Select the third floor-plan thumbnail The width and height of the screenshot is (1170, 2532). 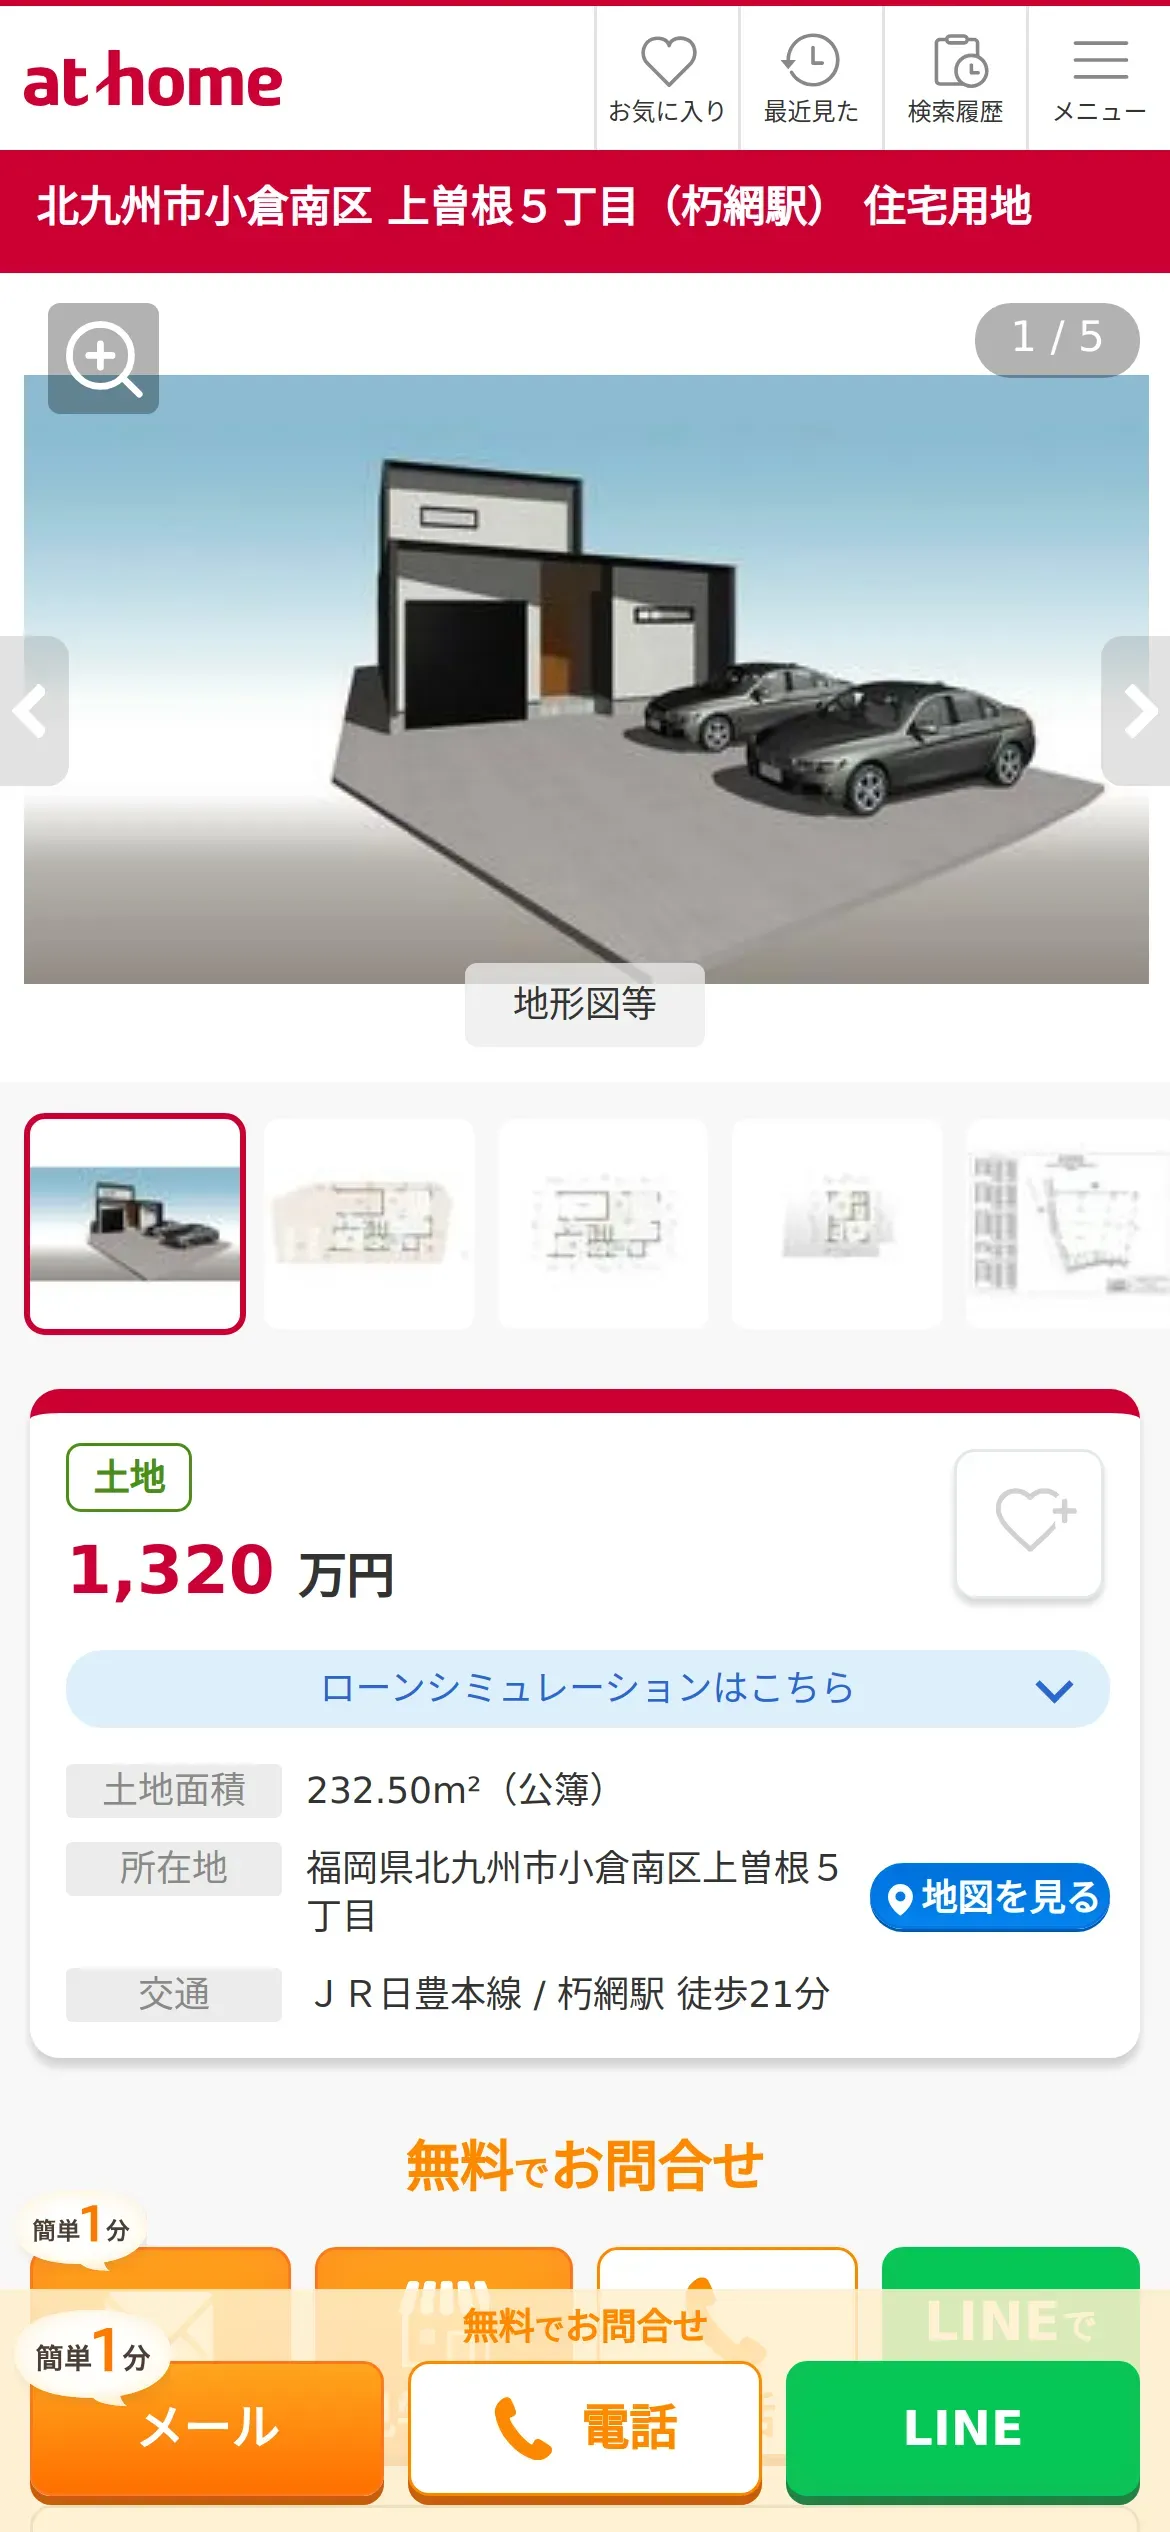point(603,1224)
